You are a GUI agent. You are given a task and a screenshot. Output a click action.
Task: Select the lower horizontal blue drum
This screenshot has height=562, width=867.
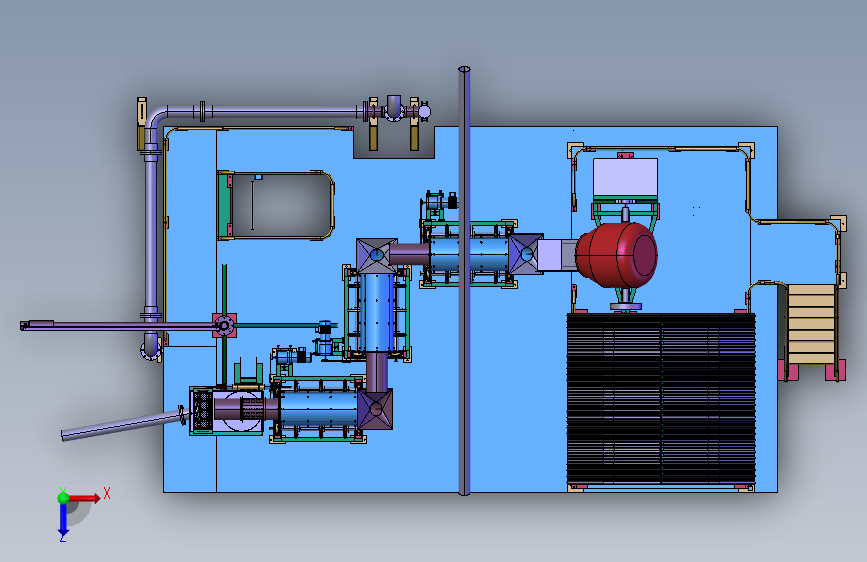(319, 409)
